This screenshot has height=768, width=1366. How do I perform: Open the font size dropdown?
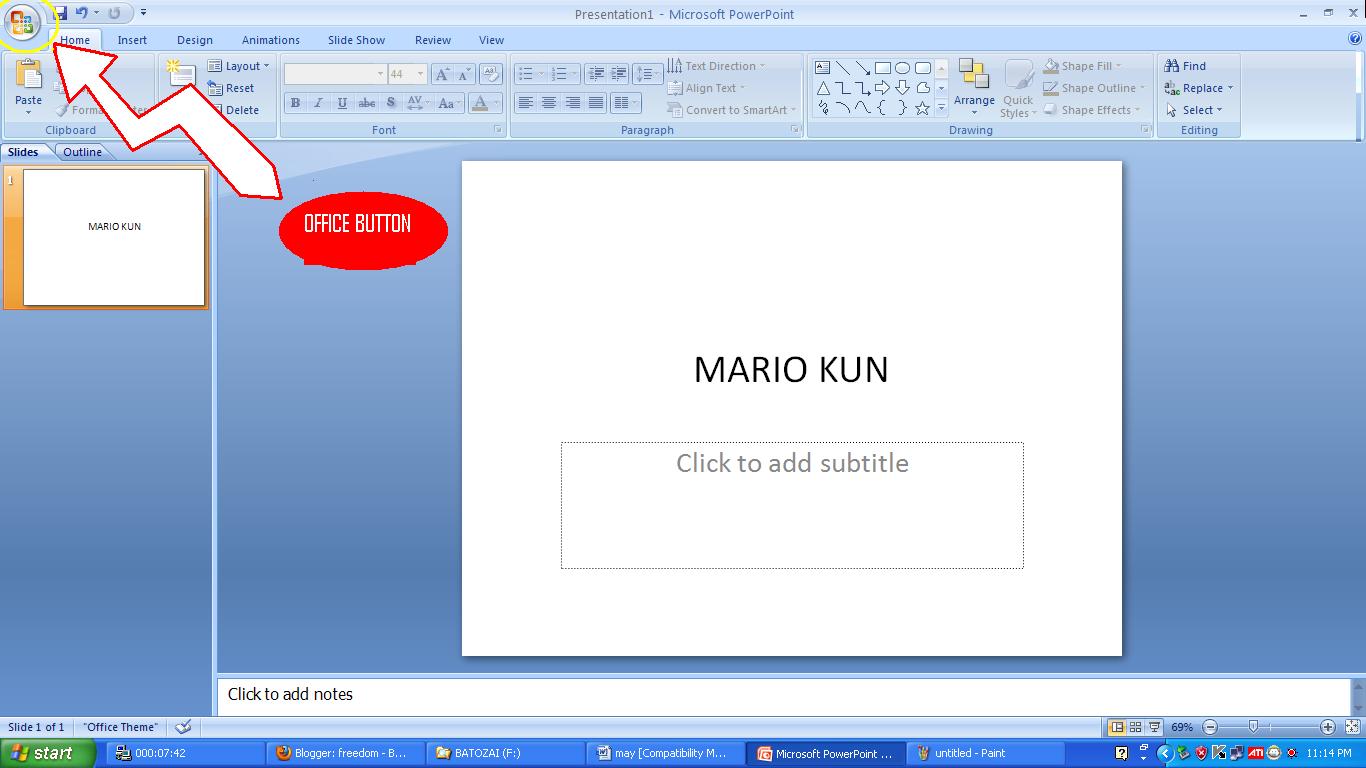pos(419,73)
